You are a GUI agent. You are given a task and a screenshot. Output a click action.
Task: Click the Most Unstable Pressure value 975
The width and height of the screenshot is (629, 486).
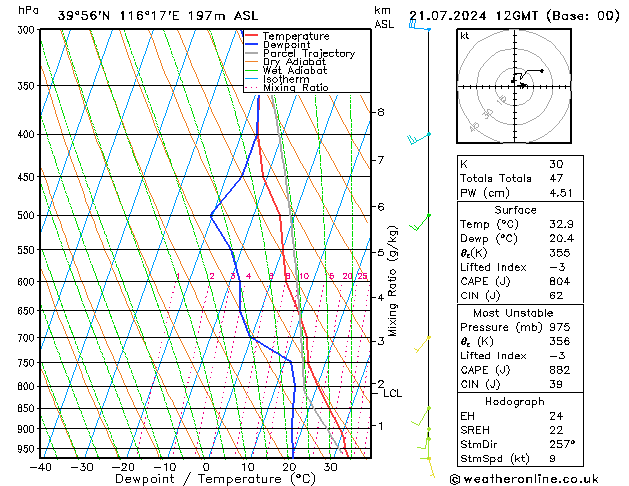pos(560,327)
